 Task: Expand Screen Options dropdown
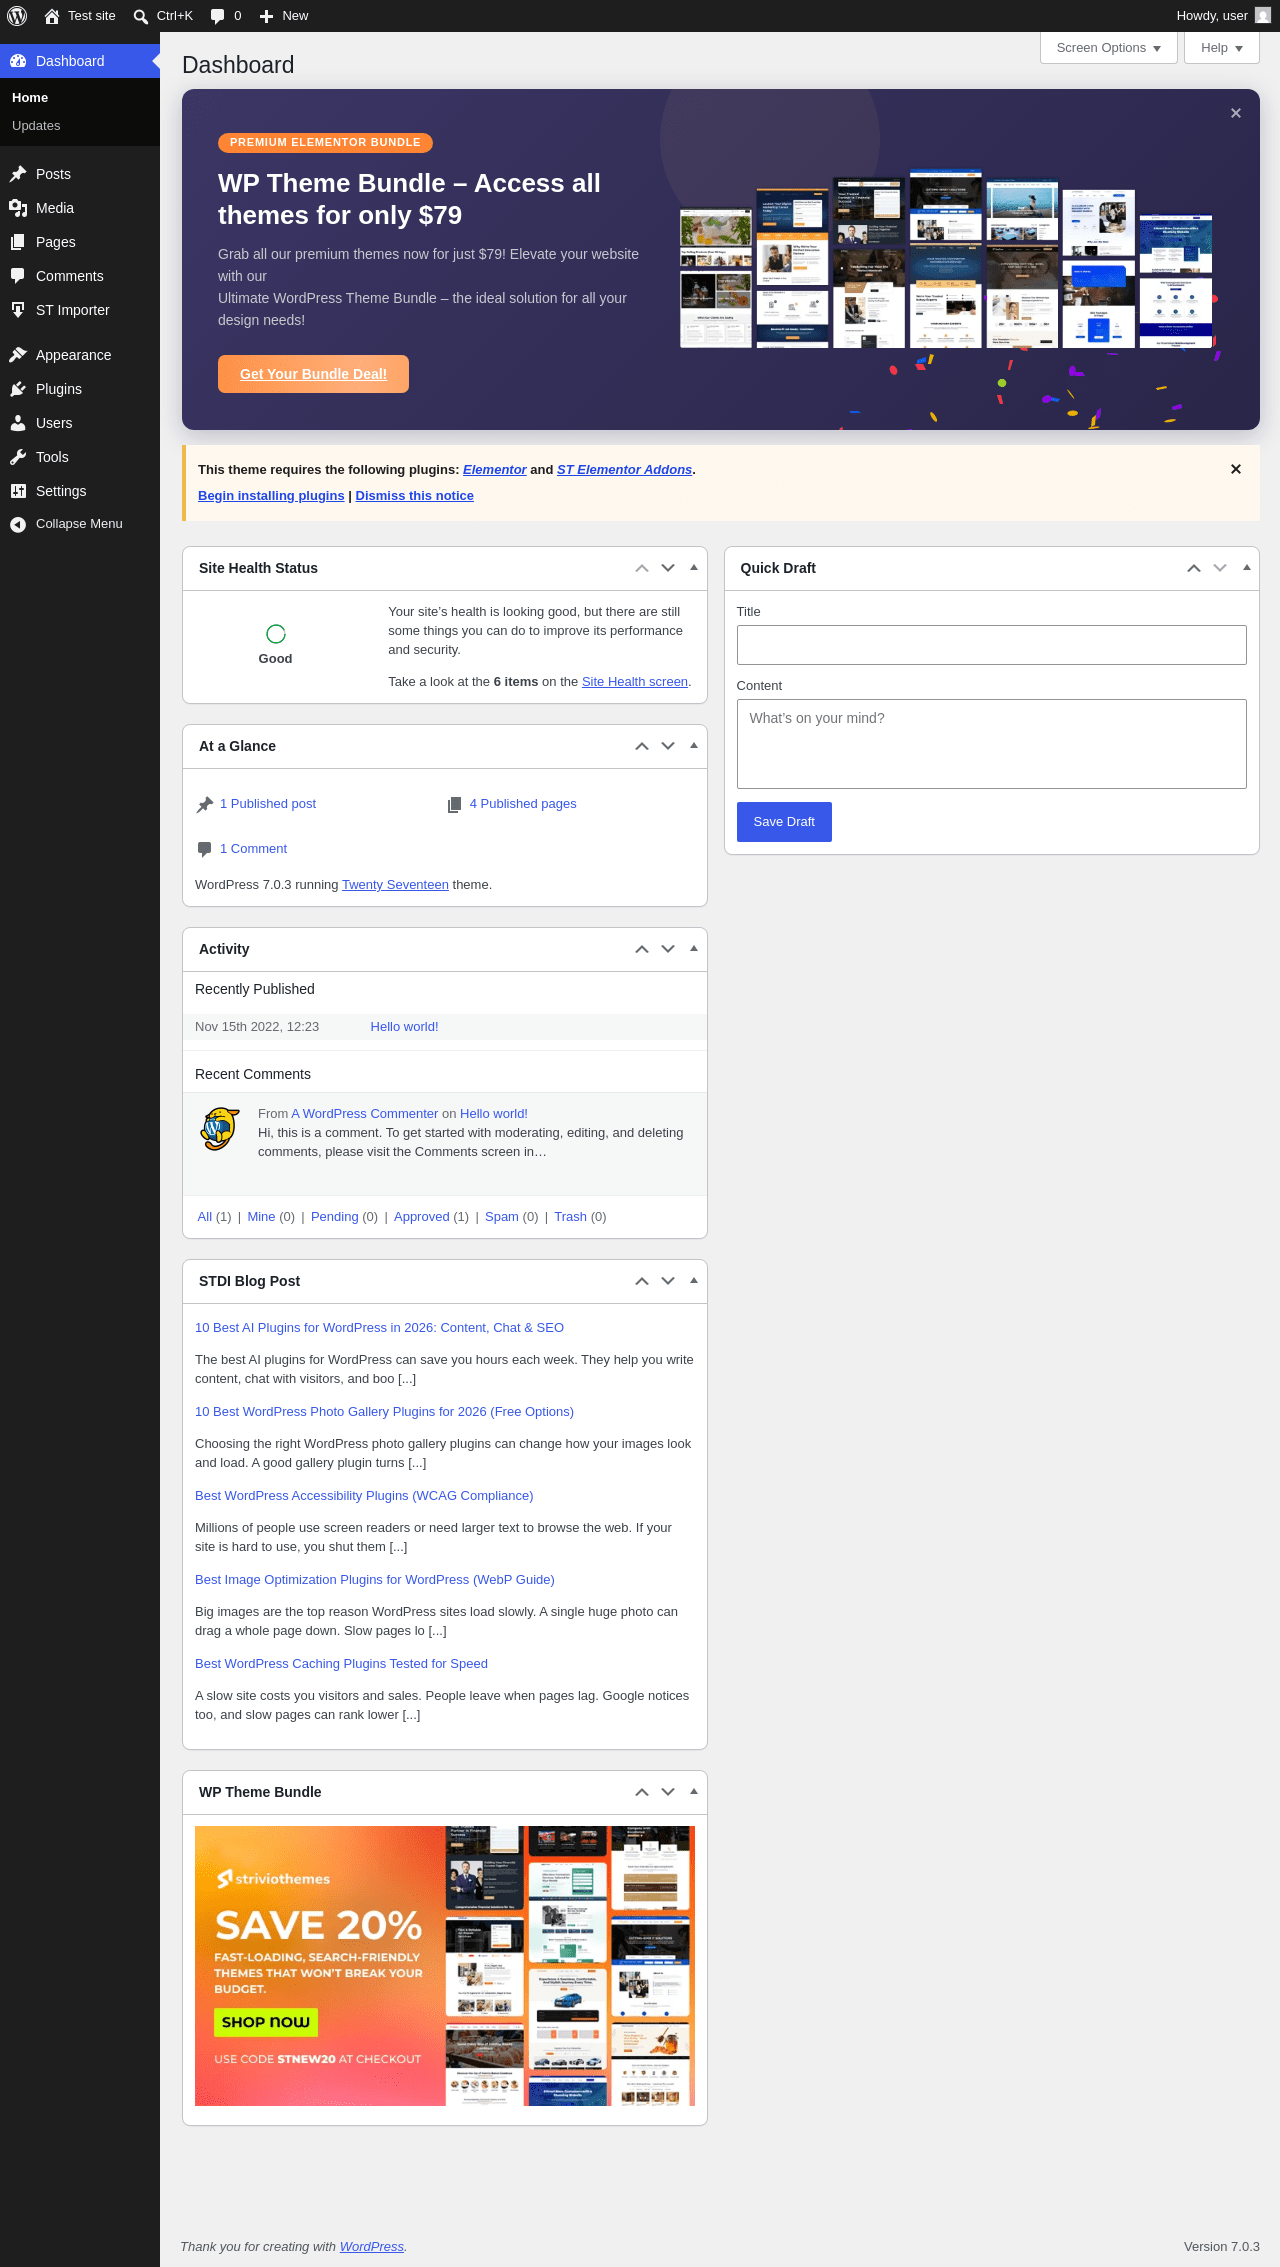(1109, 48)
